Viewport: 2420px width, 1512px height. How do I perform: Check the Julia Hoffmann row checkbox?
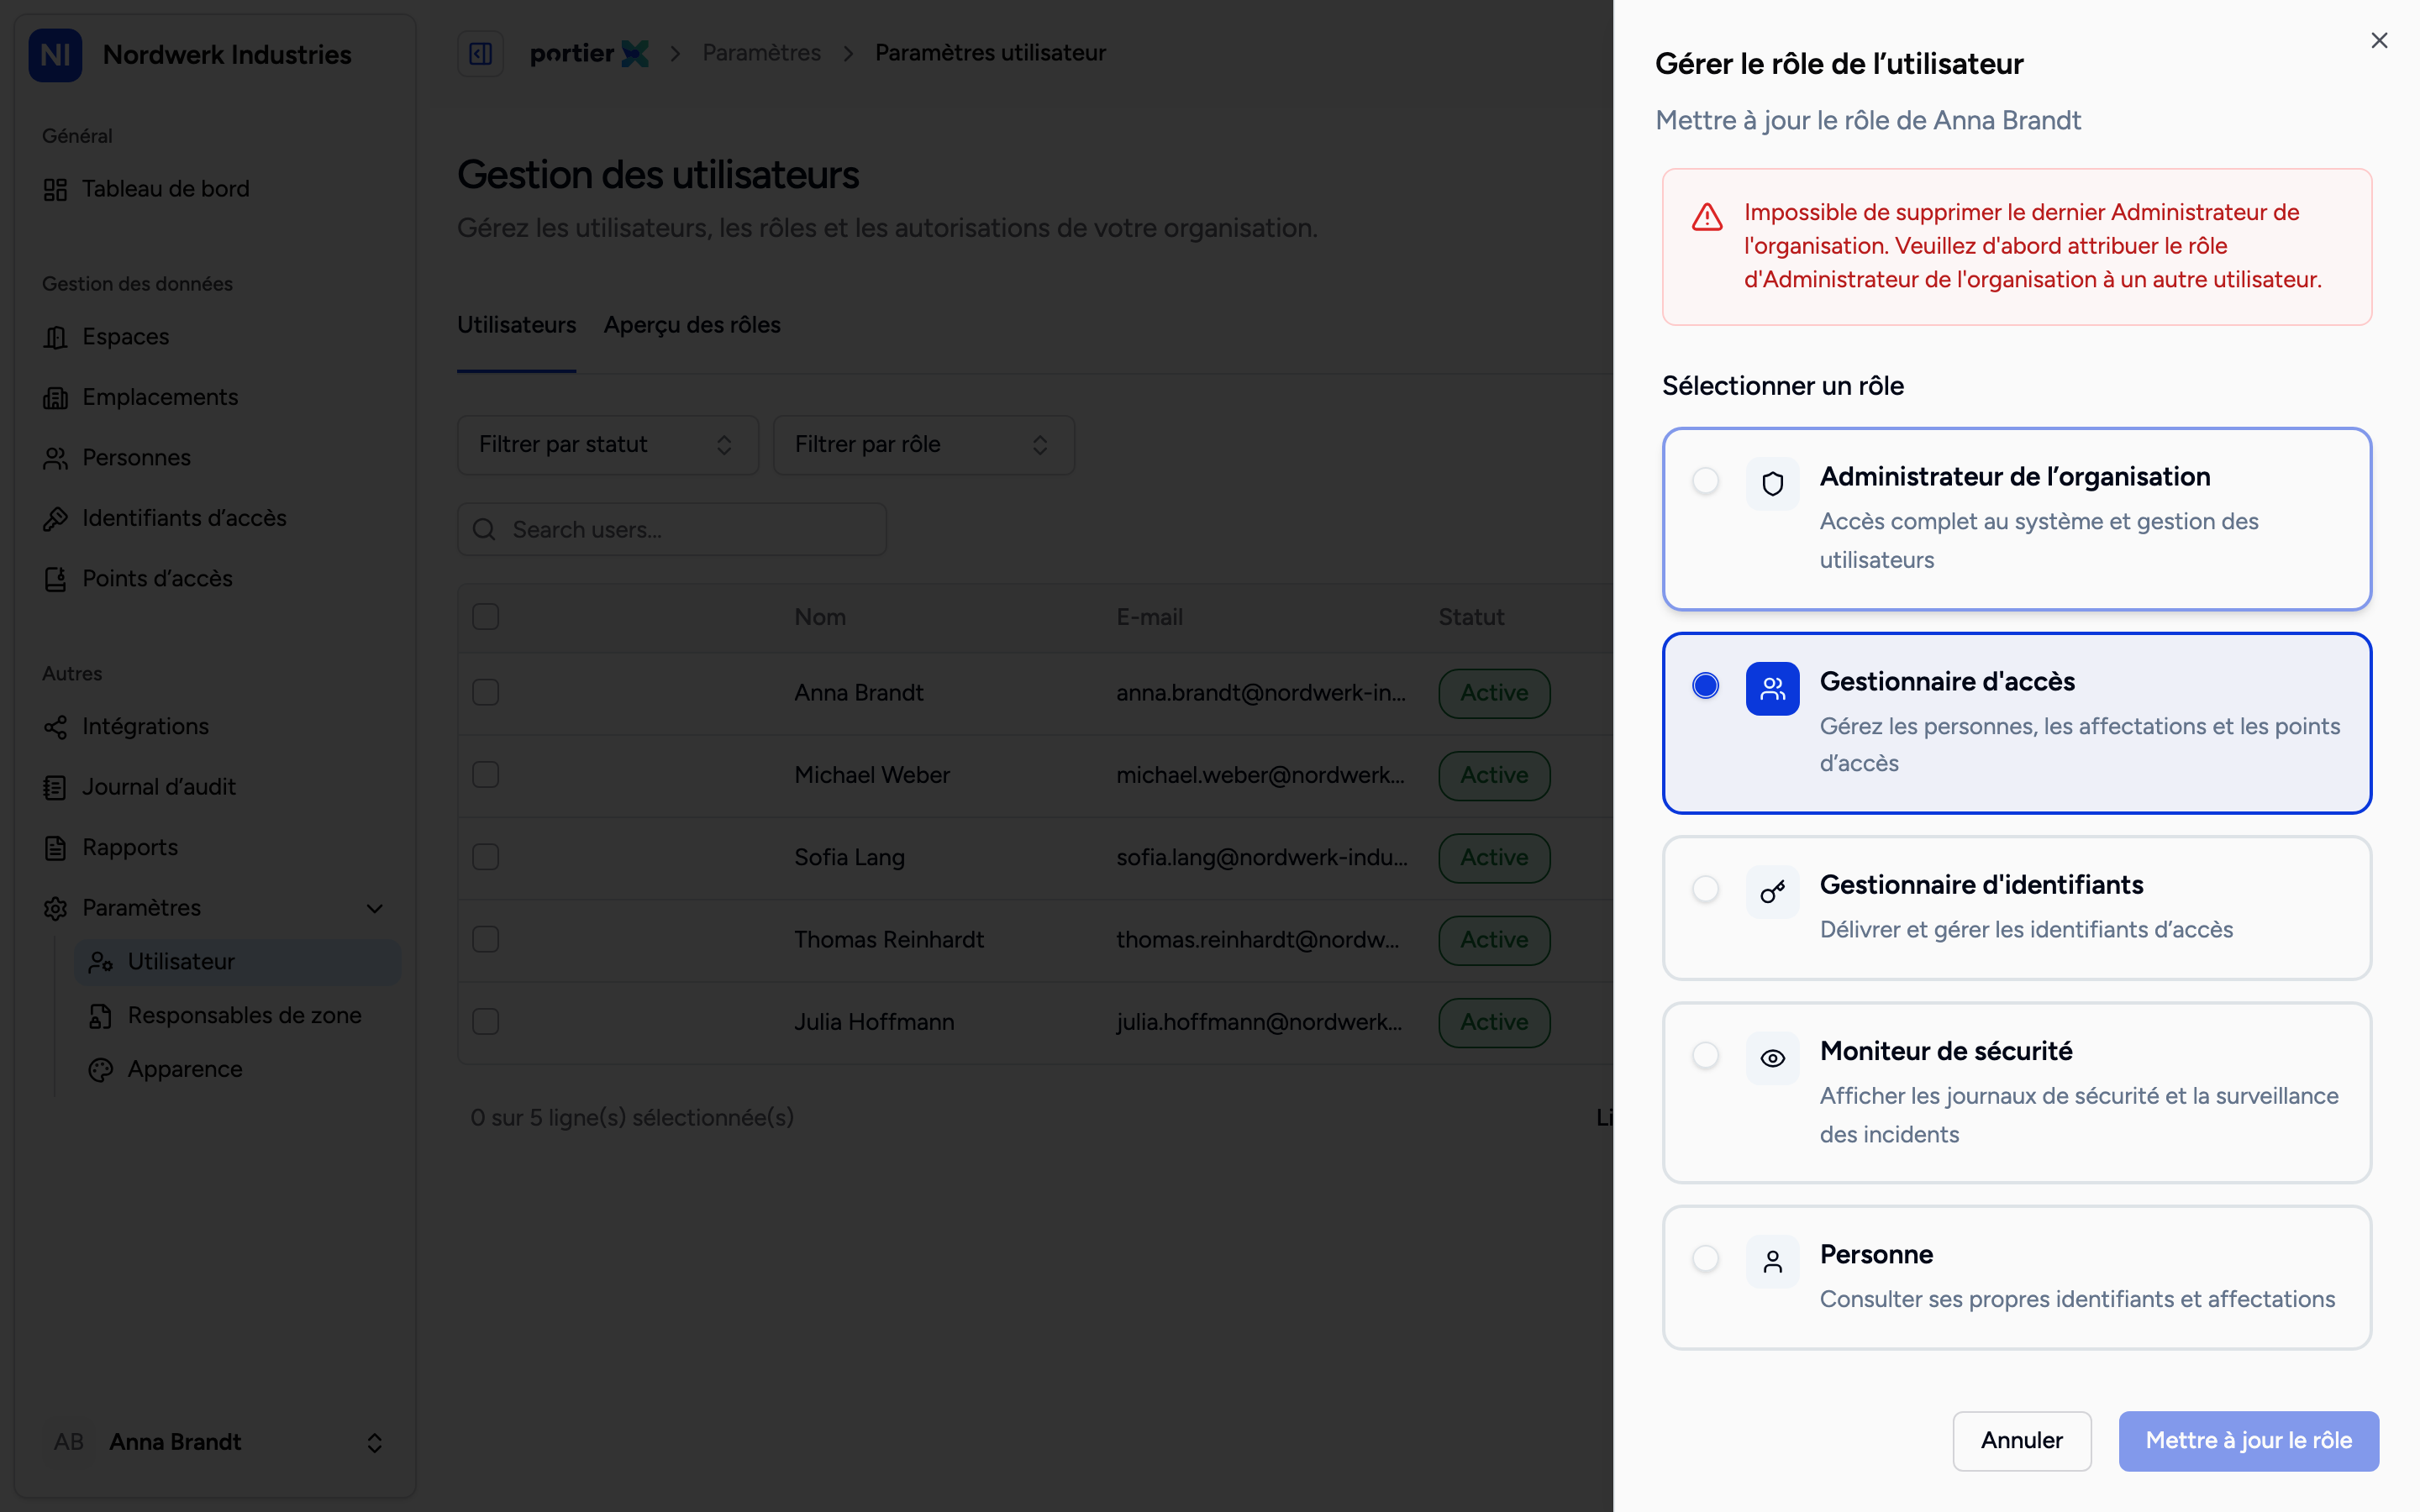[x=486, y=1022]
